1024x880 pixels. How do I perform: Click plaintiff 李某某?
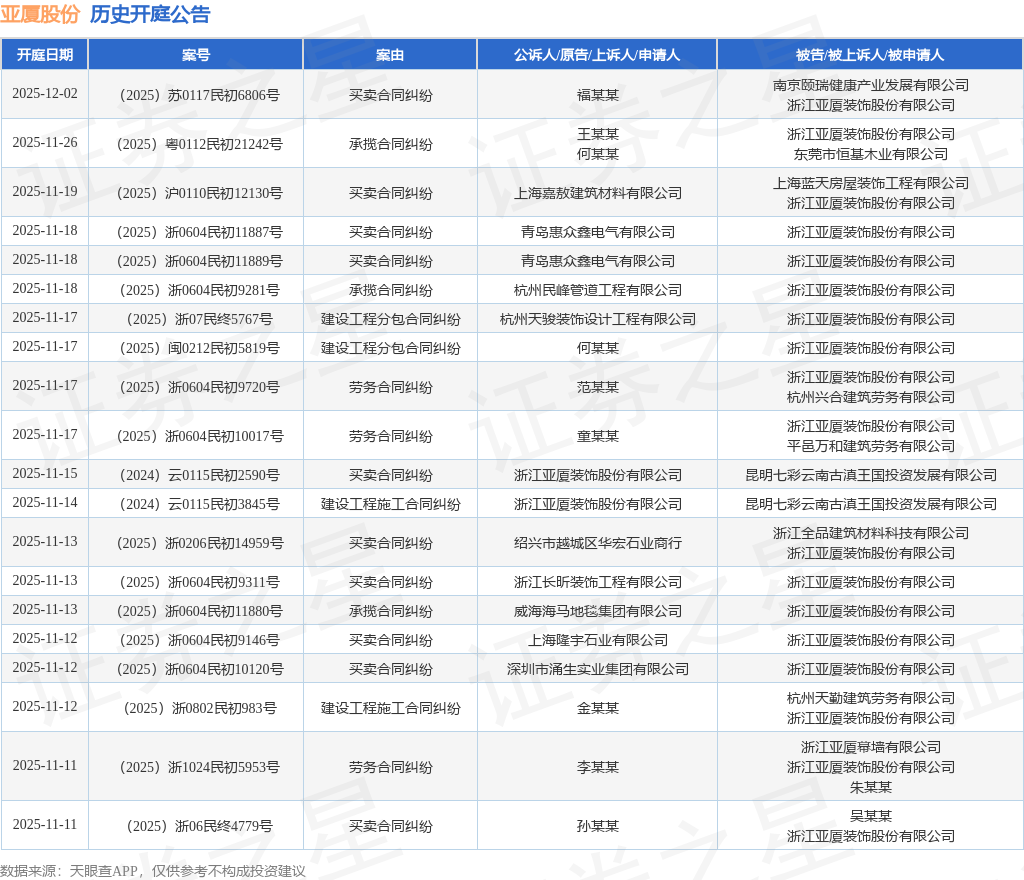pyautogui.click(x=598, y=768)
